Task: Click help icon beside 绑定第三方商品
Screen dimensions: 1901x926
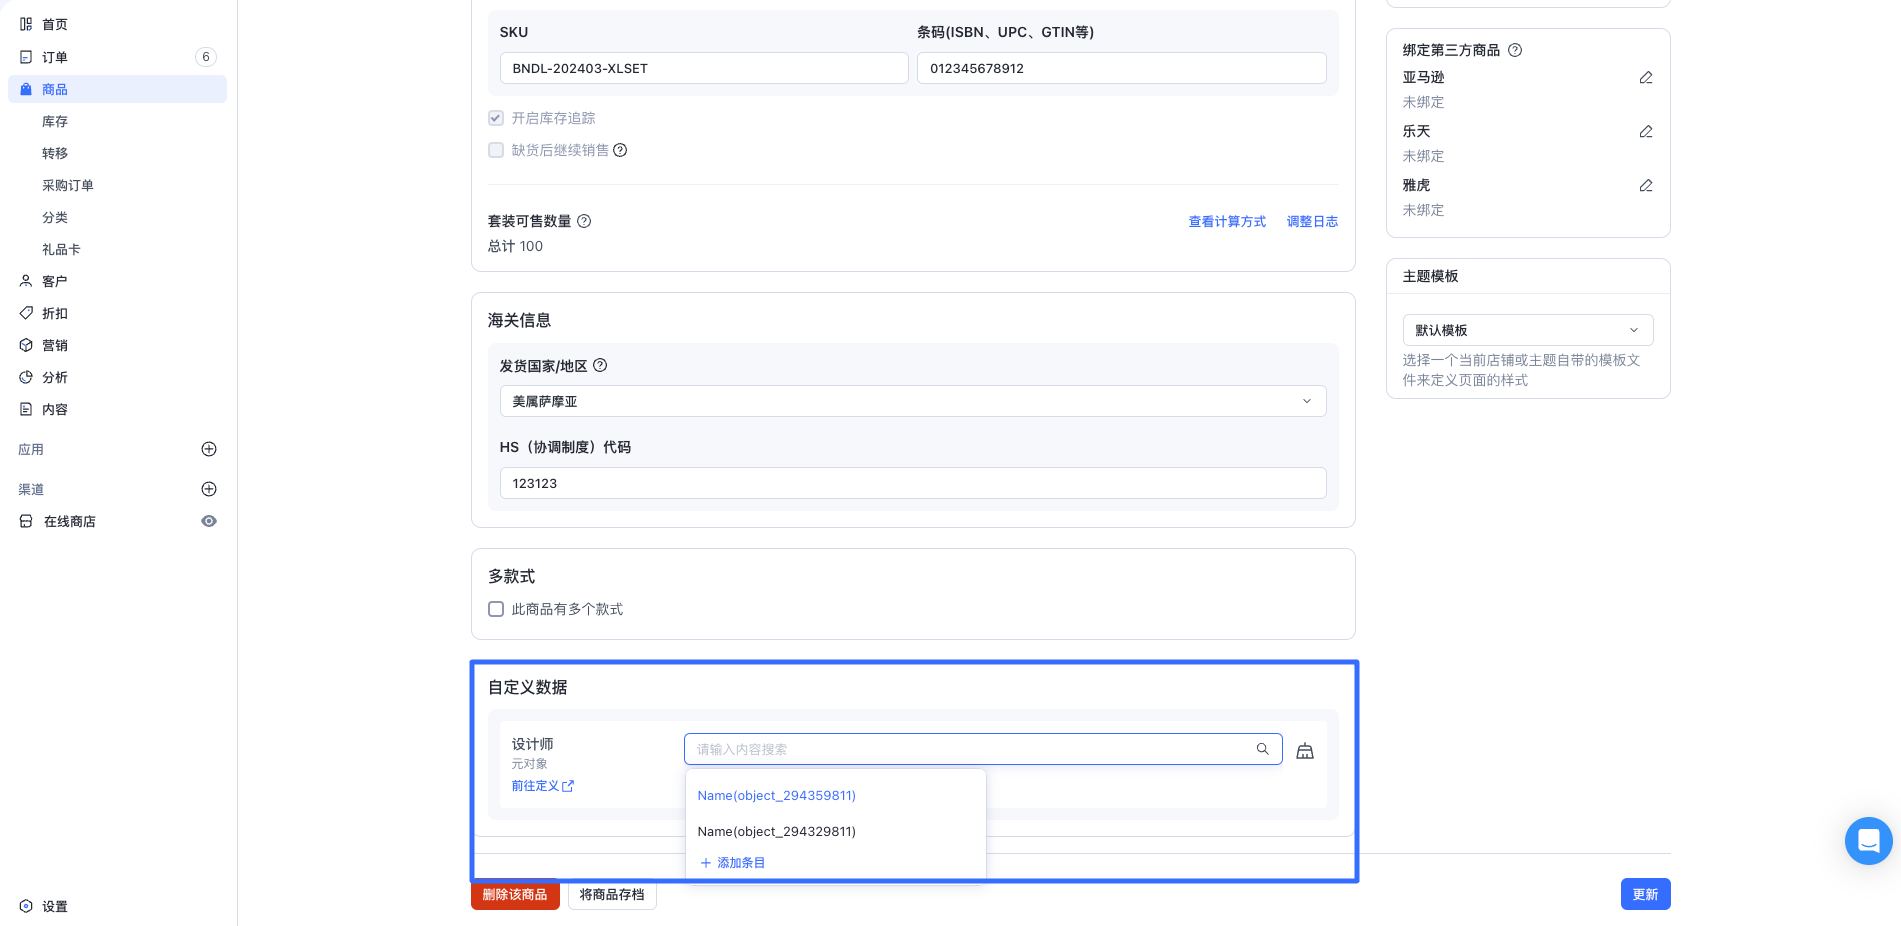Action: click(x=1515, y=50)
